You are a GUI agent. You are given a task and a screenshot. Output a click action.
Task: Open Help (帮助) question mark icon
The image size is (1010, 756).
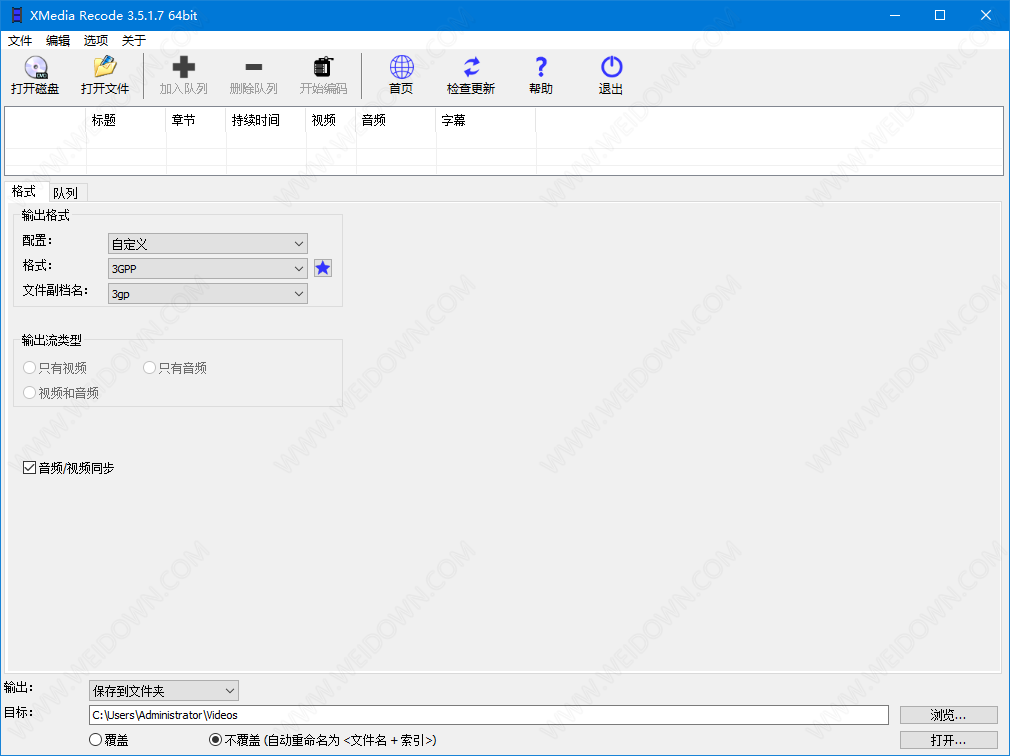tap(541, 69)
